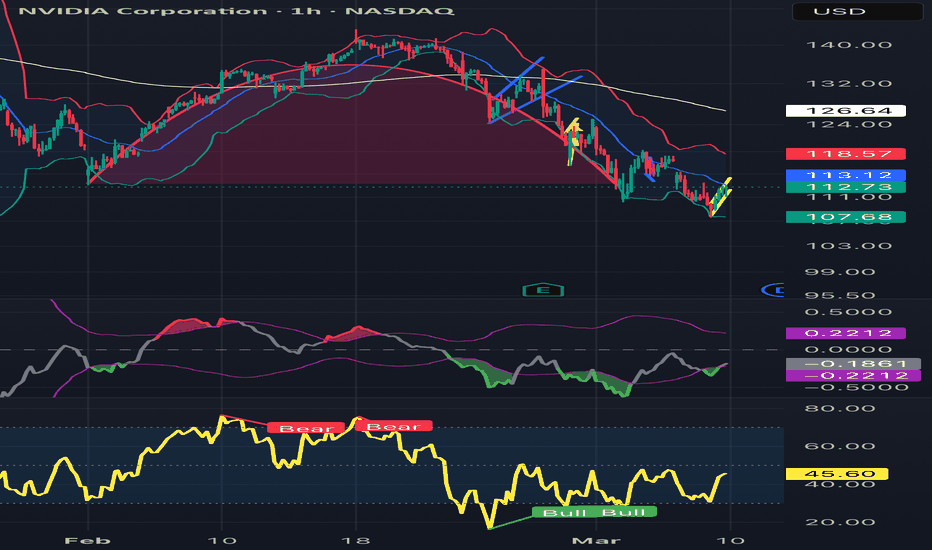Click the 20.00 RSI axis value
The width and height of the screenshot is (932, 550).
(840, 523)
